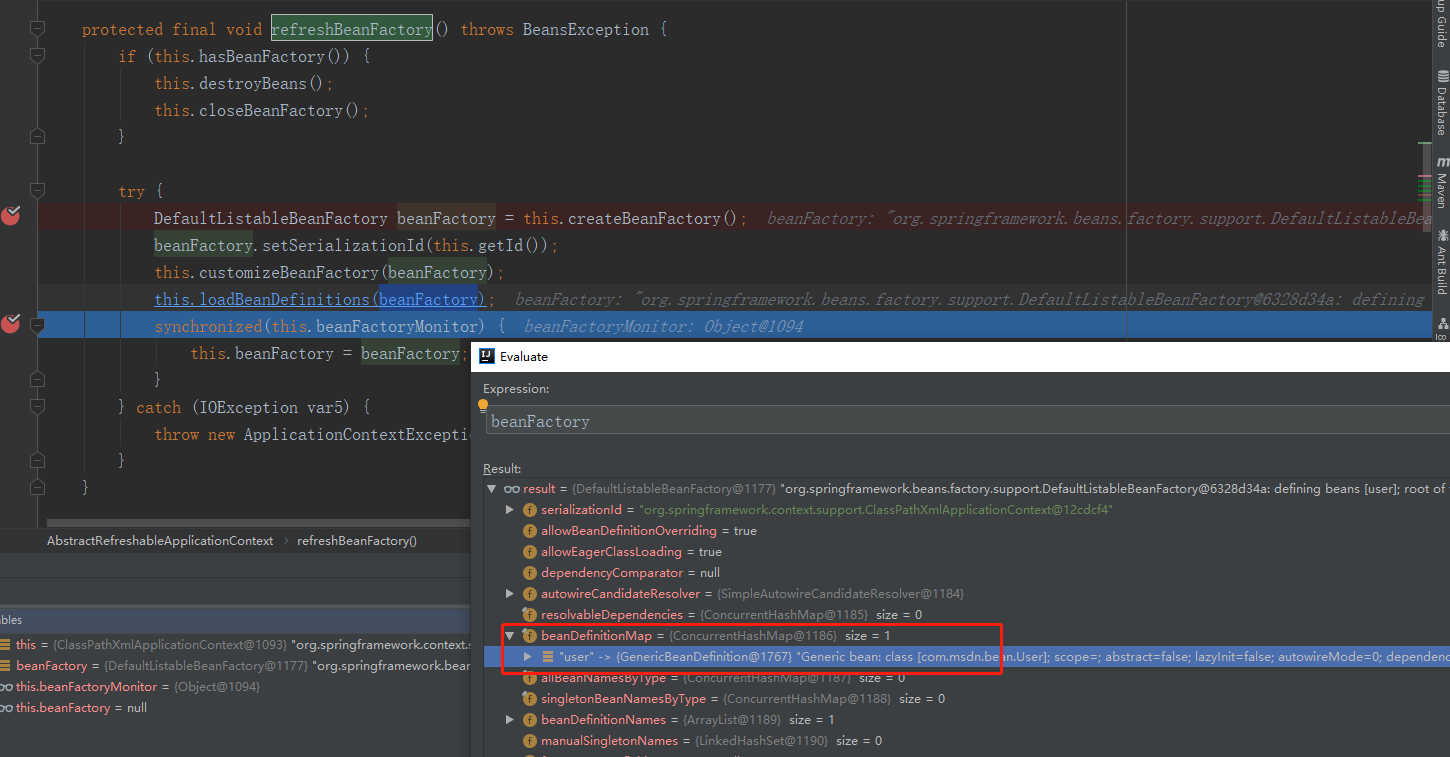Click the map entry icon for "user"
Screen dimensions: 1450x757
tap(548, 657)
